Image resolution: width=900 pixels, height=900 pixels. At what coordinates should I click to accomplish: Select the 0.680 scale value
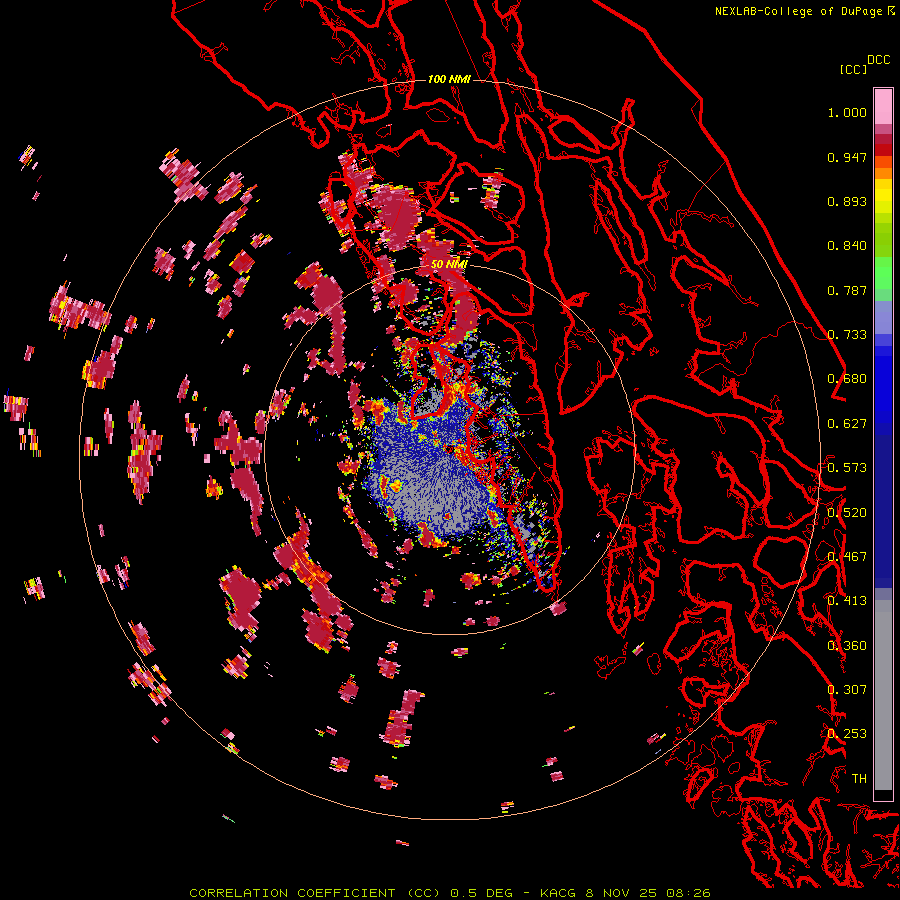[847, 379]
